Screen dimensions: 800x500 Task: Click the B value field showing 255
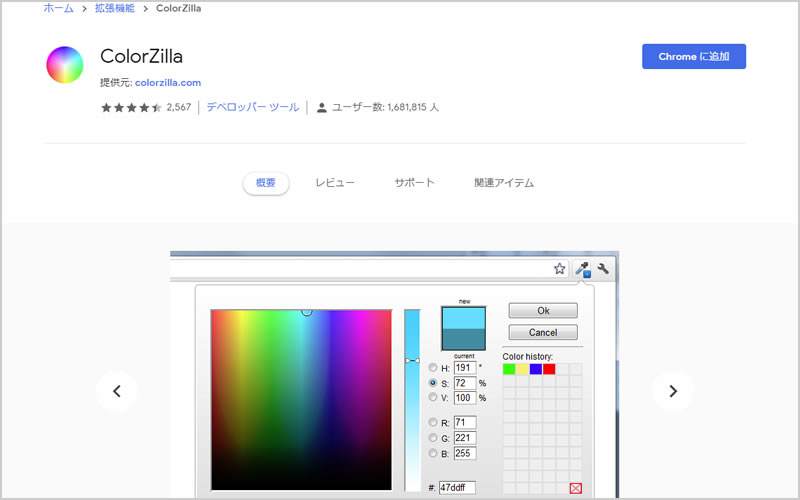pos(465,453)
